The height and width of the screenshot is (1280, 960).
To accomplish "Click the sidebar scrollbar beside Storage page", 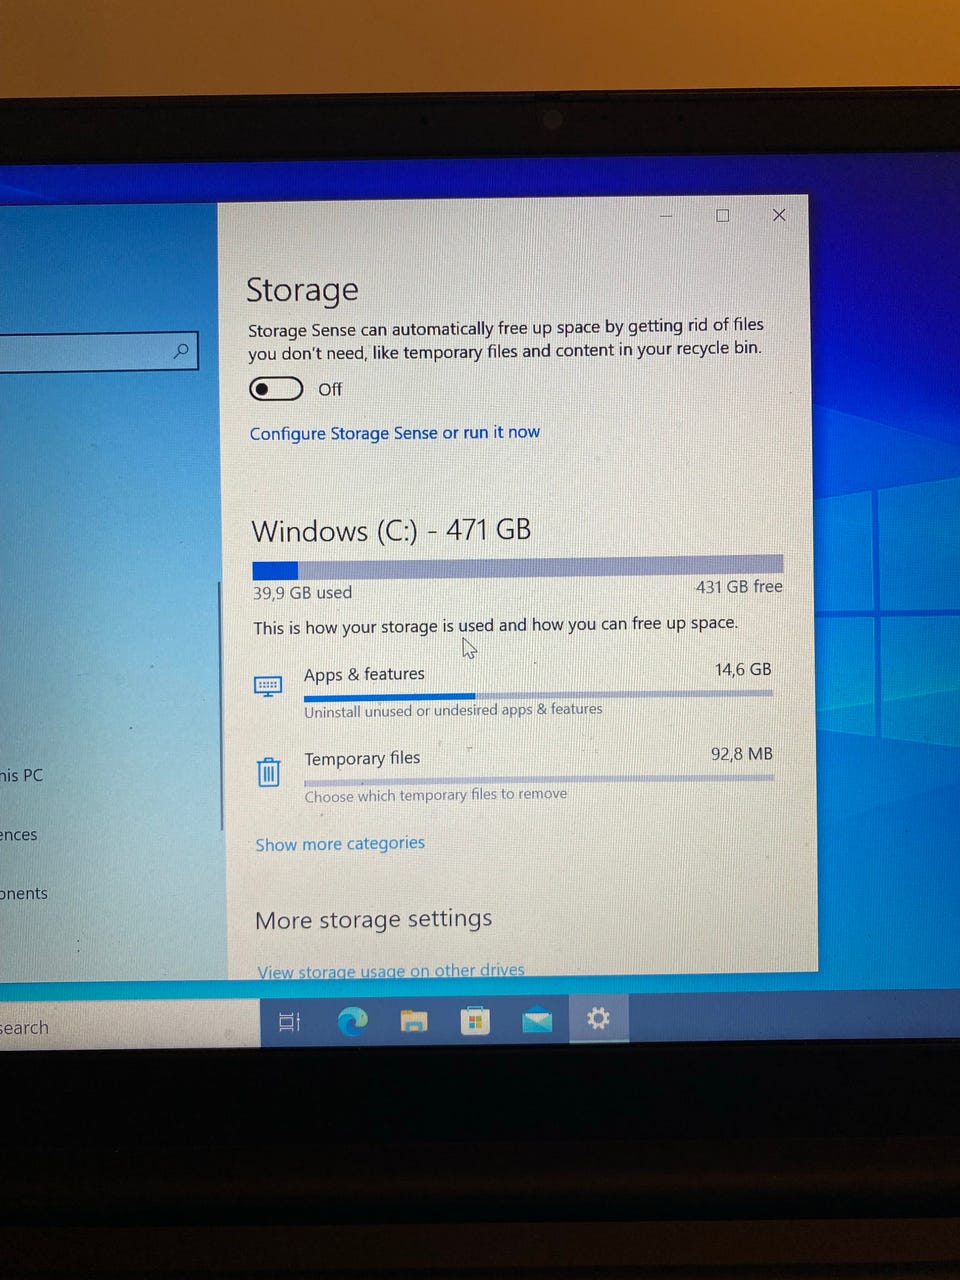I will pyautogui.click(x=220, y=706).
